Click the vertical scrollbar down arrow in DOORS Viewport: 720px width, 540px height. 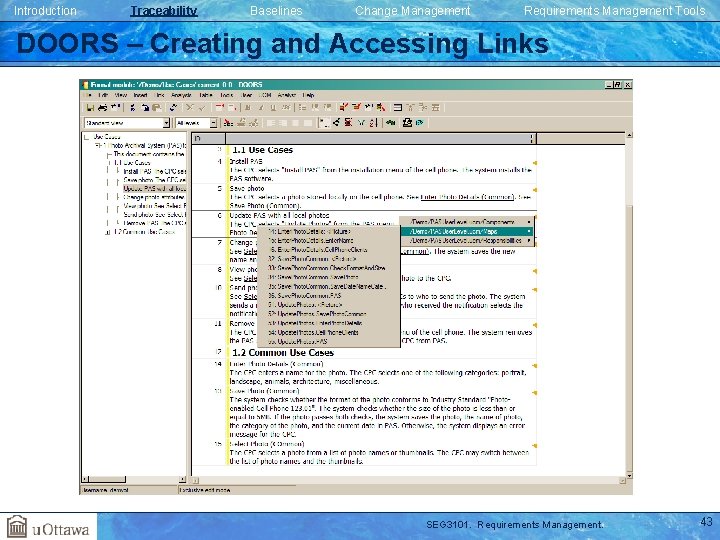[x=629, y=476]
